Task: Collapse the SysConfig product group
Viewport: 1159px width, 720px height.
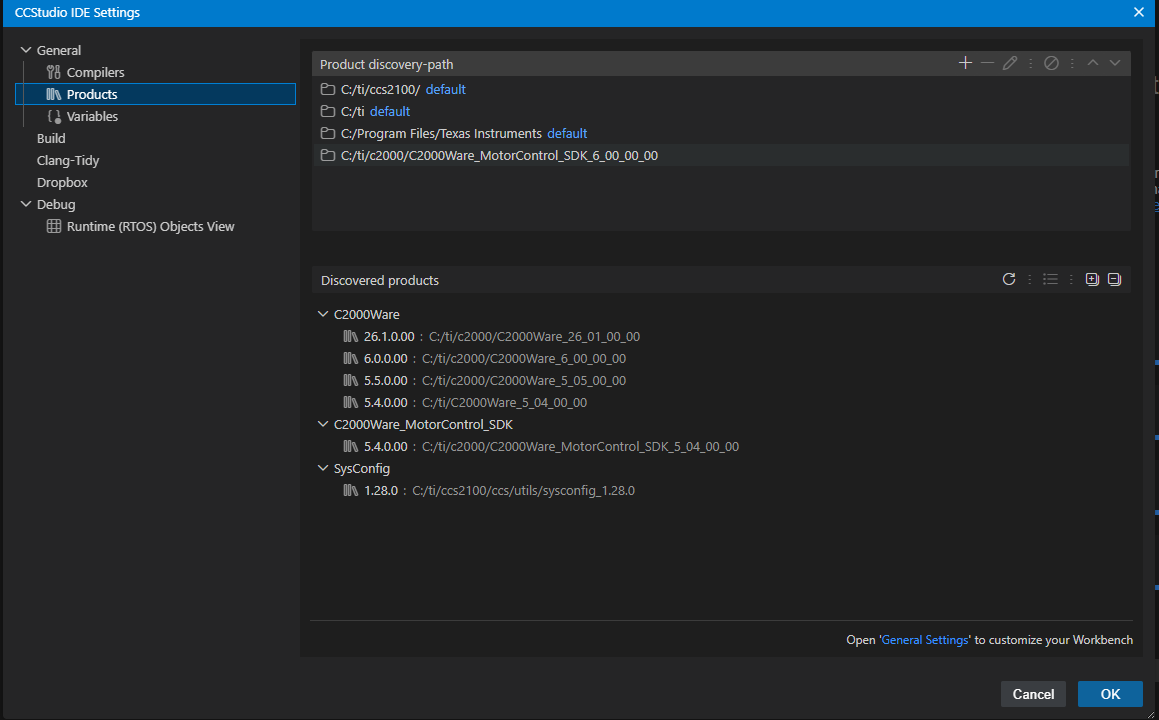Action: click(x=323, y=469)
